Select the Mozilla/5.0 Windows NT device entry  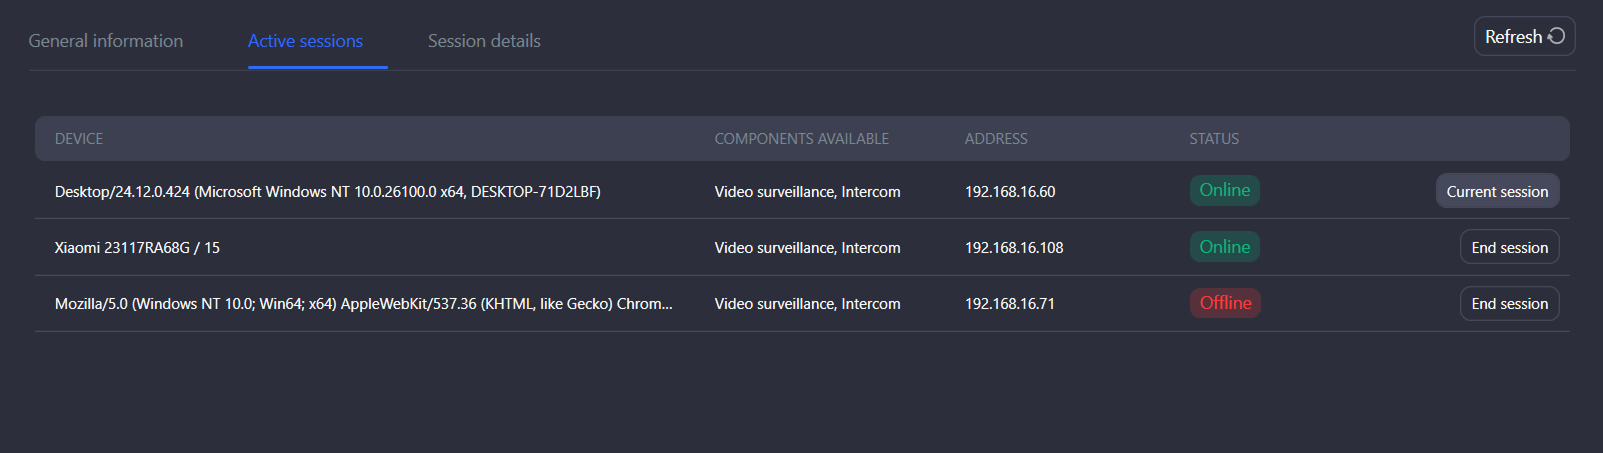(x=363, y=304)
